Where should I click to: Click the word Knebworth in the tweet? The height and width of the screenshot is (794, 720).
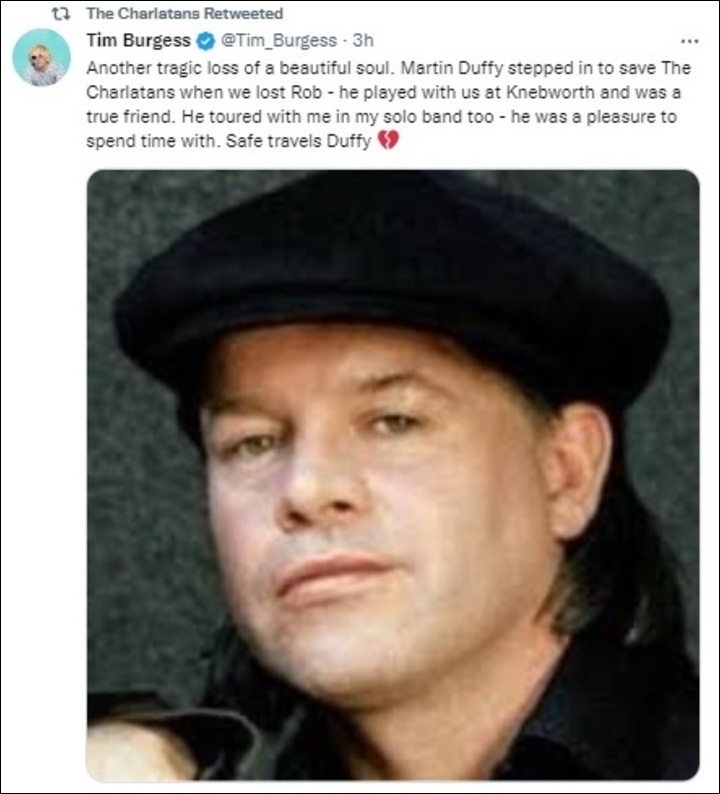pyautogui.click(x=550, y=92)
